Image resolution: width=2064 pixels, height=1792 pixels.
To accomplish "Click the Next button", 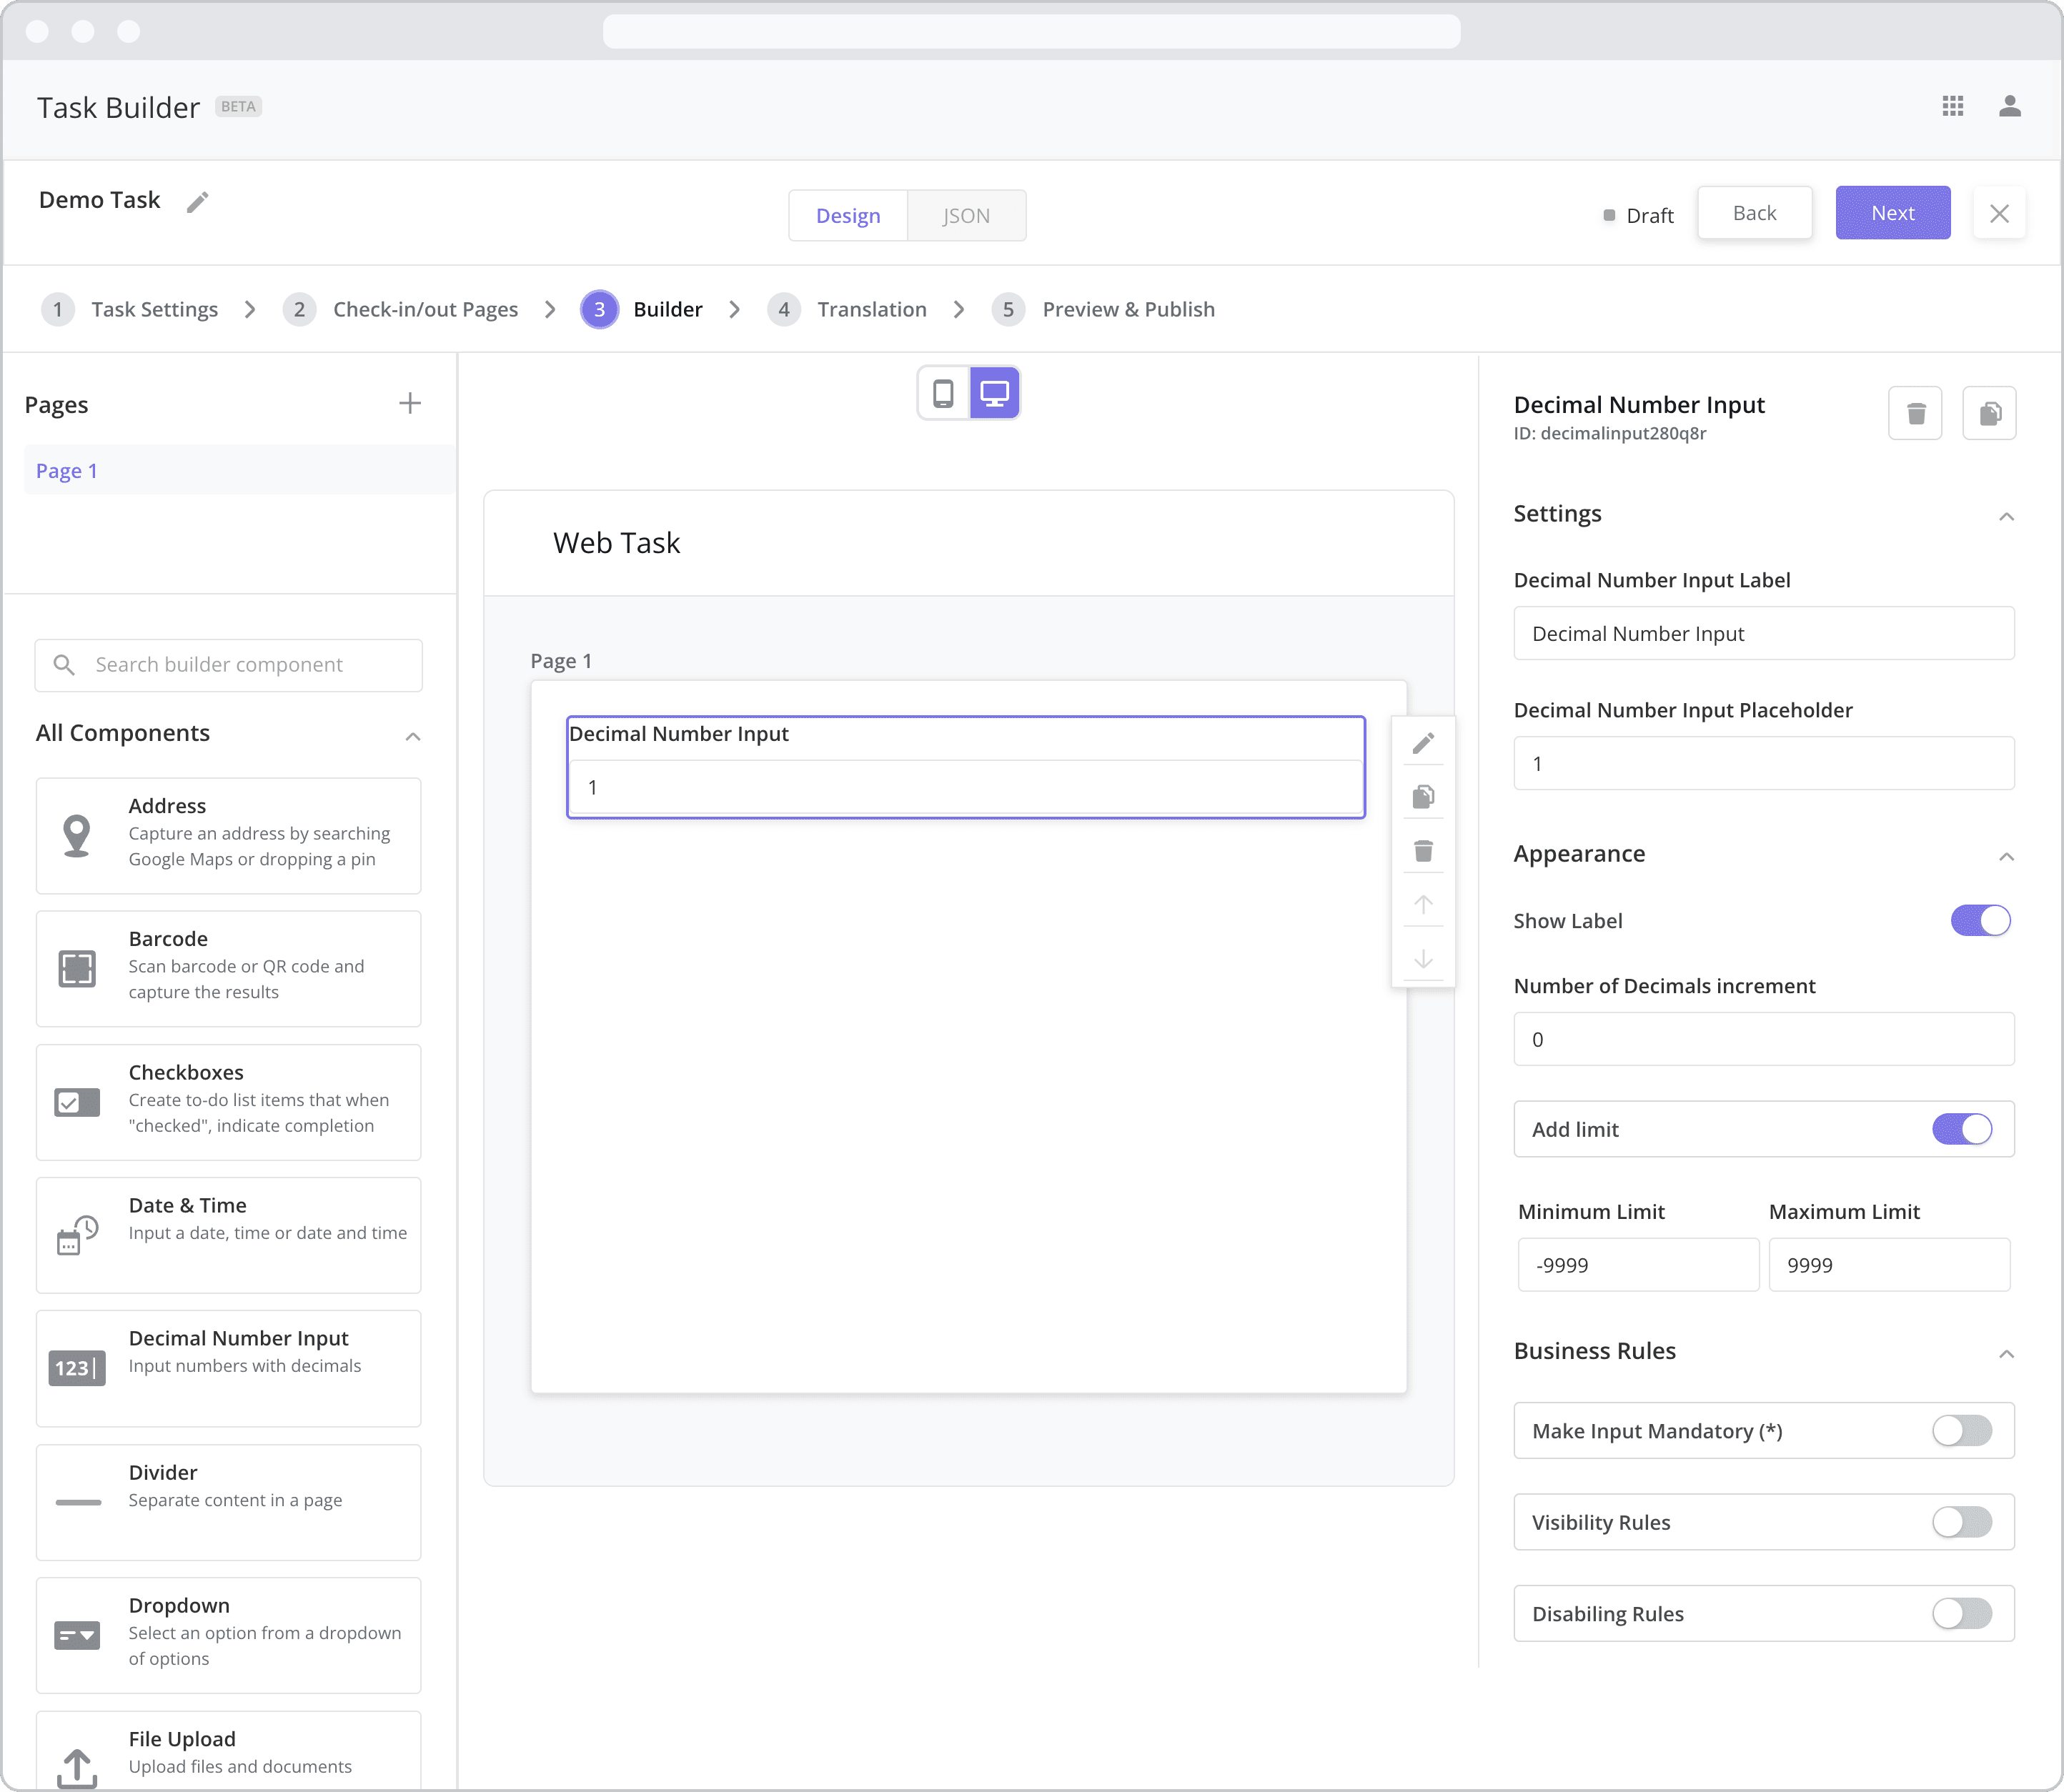I will coord(1892,213).
